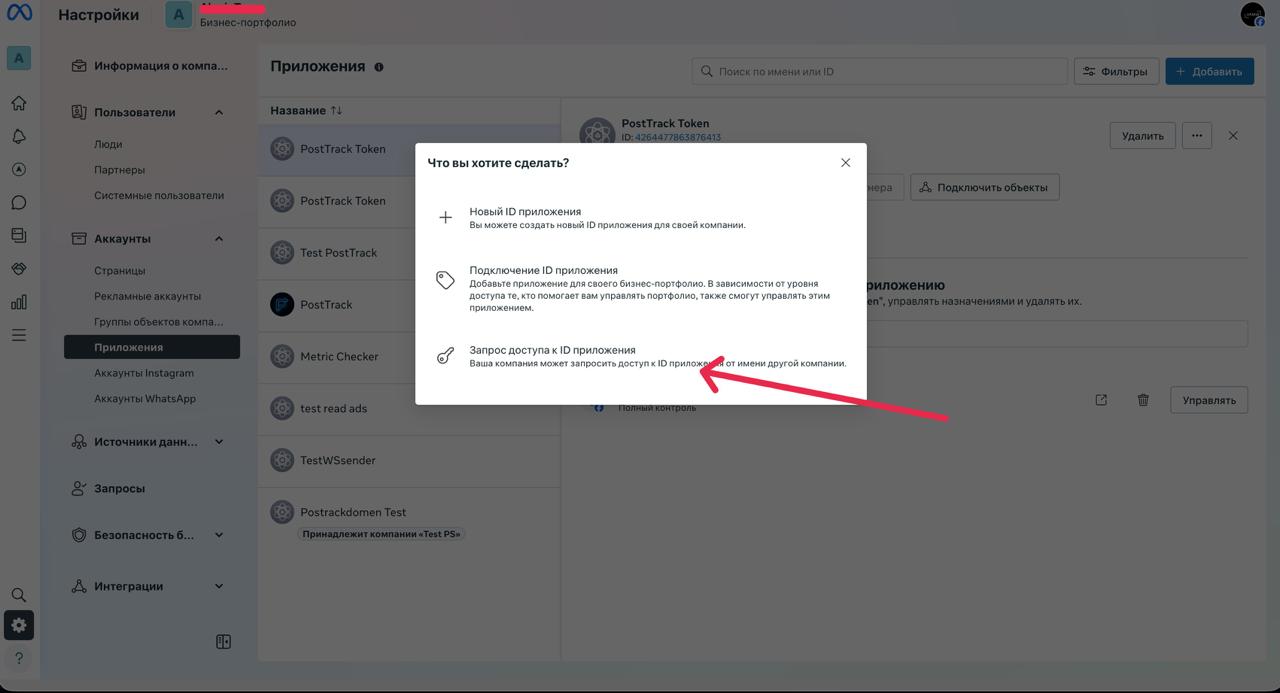Select 'Metric Checker' in the app list
1280x693 pixels.
tap(339, 356)
